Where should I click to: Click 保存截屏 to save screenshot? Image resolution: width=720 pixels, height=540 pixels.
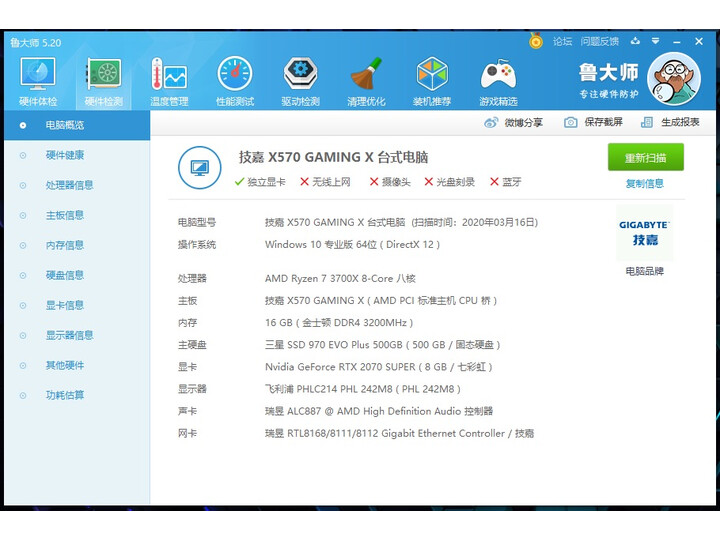point(593,122)
